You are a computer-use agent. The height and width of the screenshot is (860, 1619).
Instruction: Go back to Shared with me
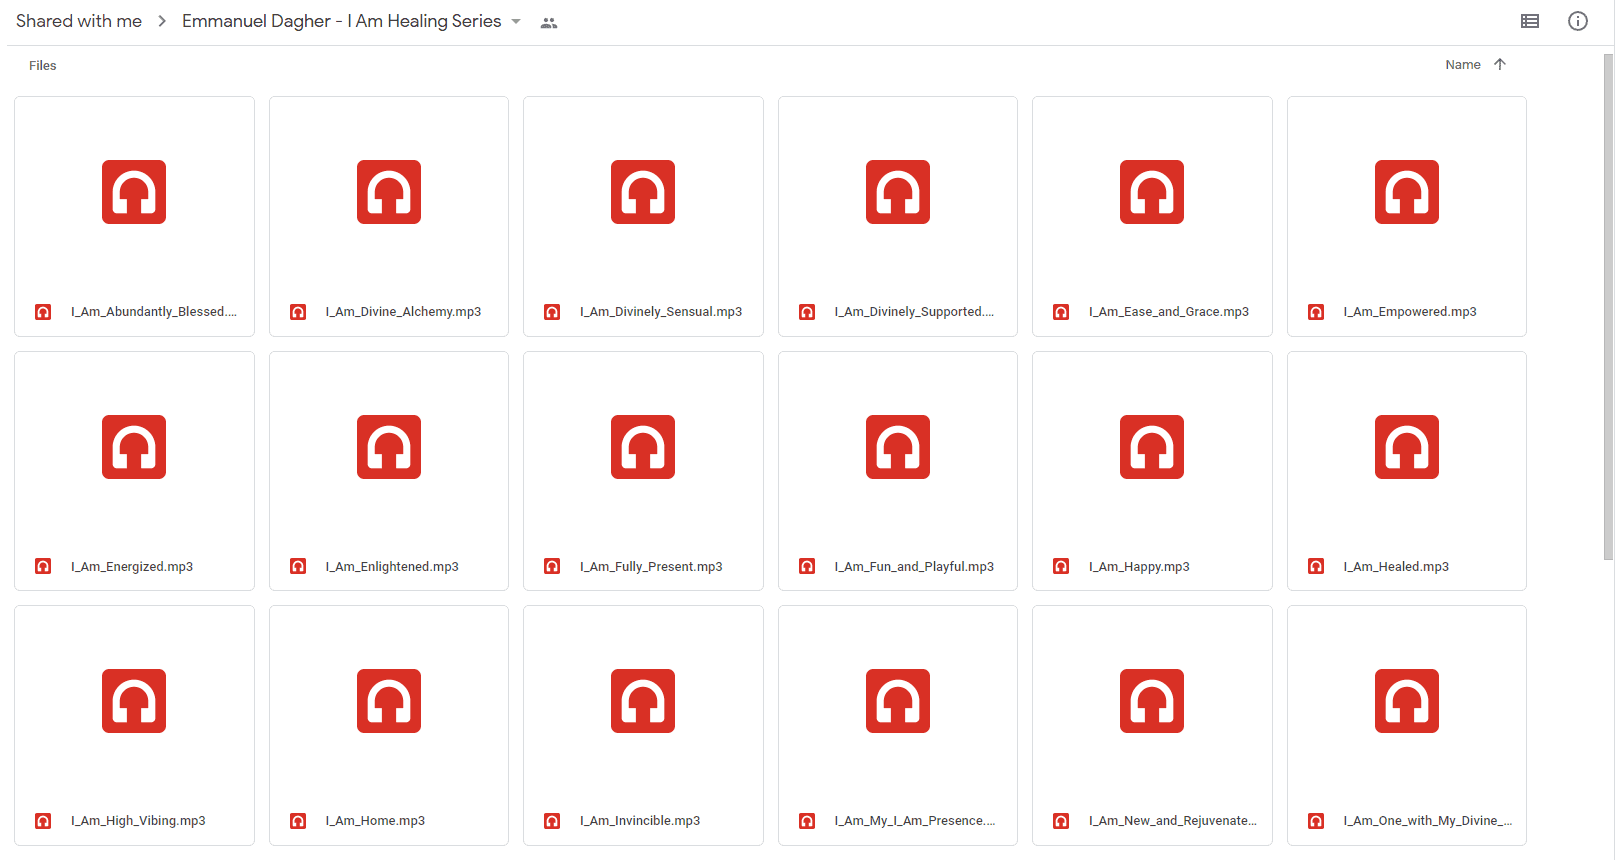[79, 21]
